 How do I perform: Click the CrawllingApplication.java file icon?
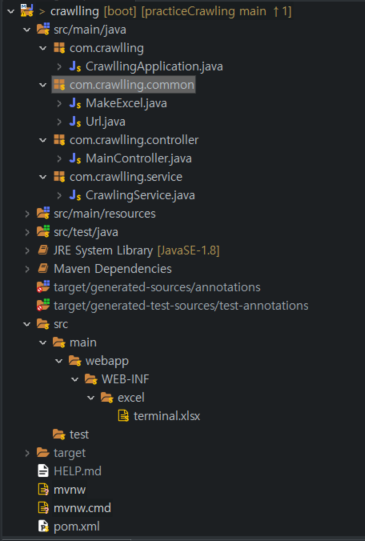[x=75, y=66]
